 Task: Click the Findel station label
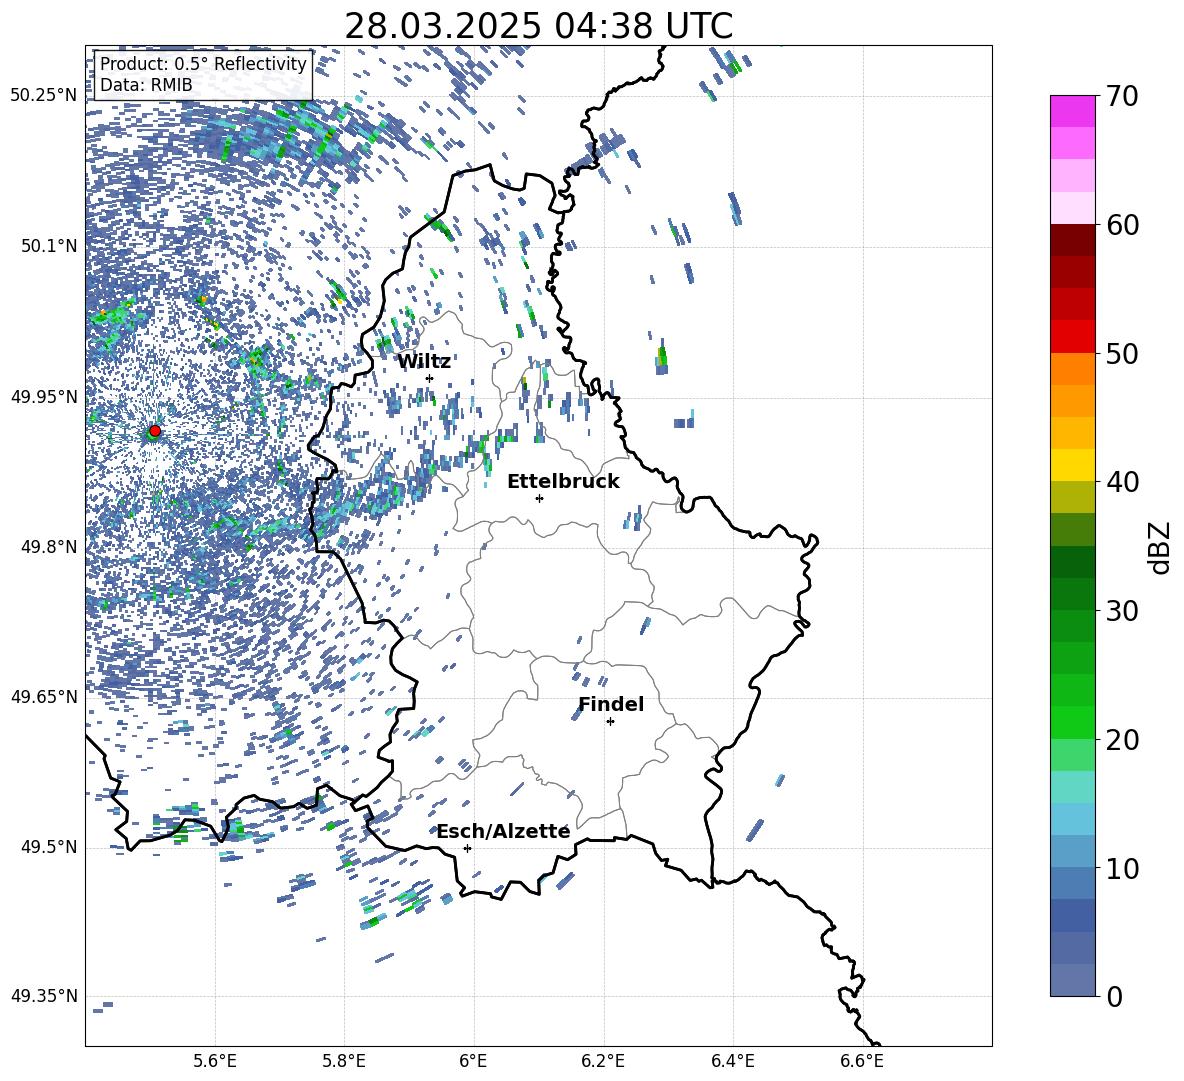pos(611,704)
